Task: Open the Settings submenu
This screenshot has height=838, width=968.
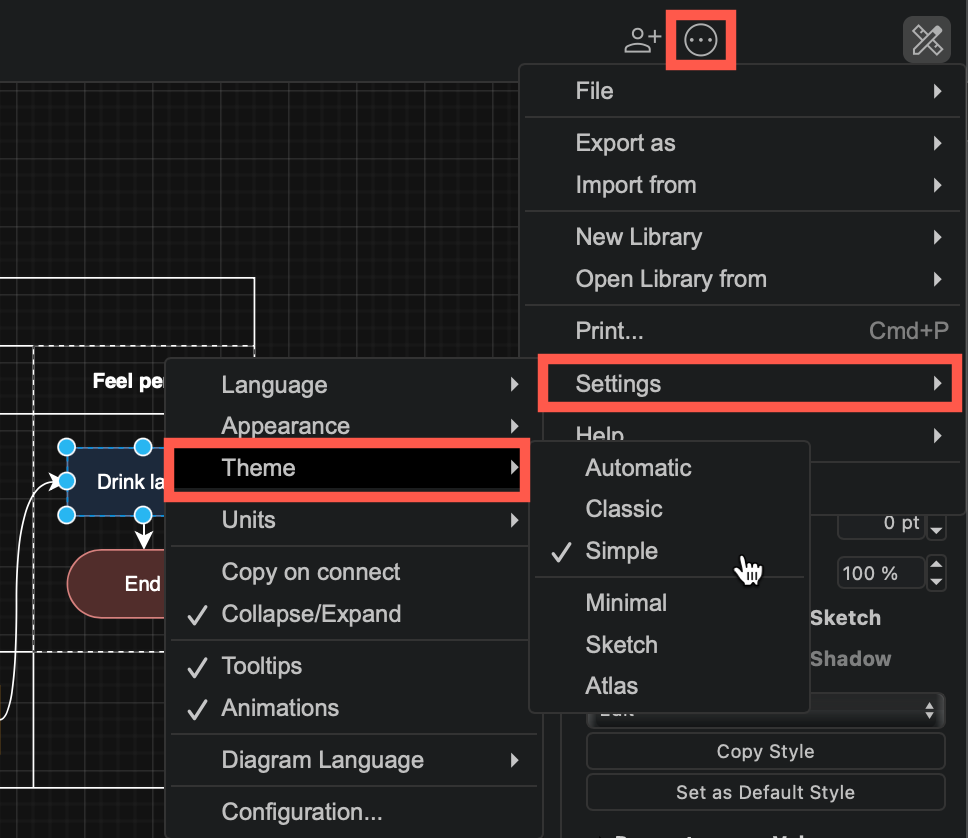Action: tap(617, 383)
